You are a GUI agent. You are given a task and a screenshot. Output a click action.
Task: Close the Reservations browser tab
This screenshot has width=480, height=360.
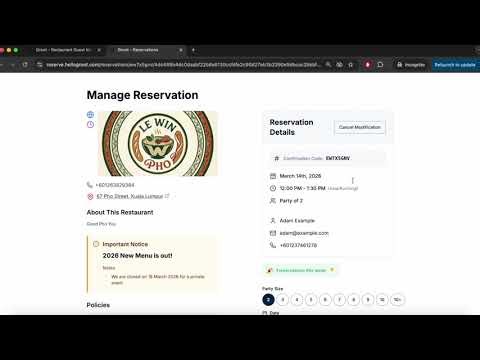pyautogui.click(x=181, y=50)
